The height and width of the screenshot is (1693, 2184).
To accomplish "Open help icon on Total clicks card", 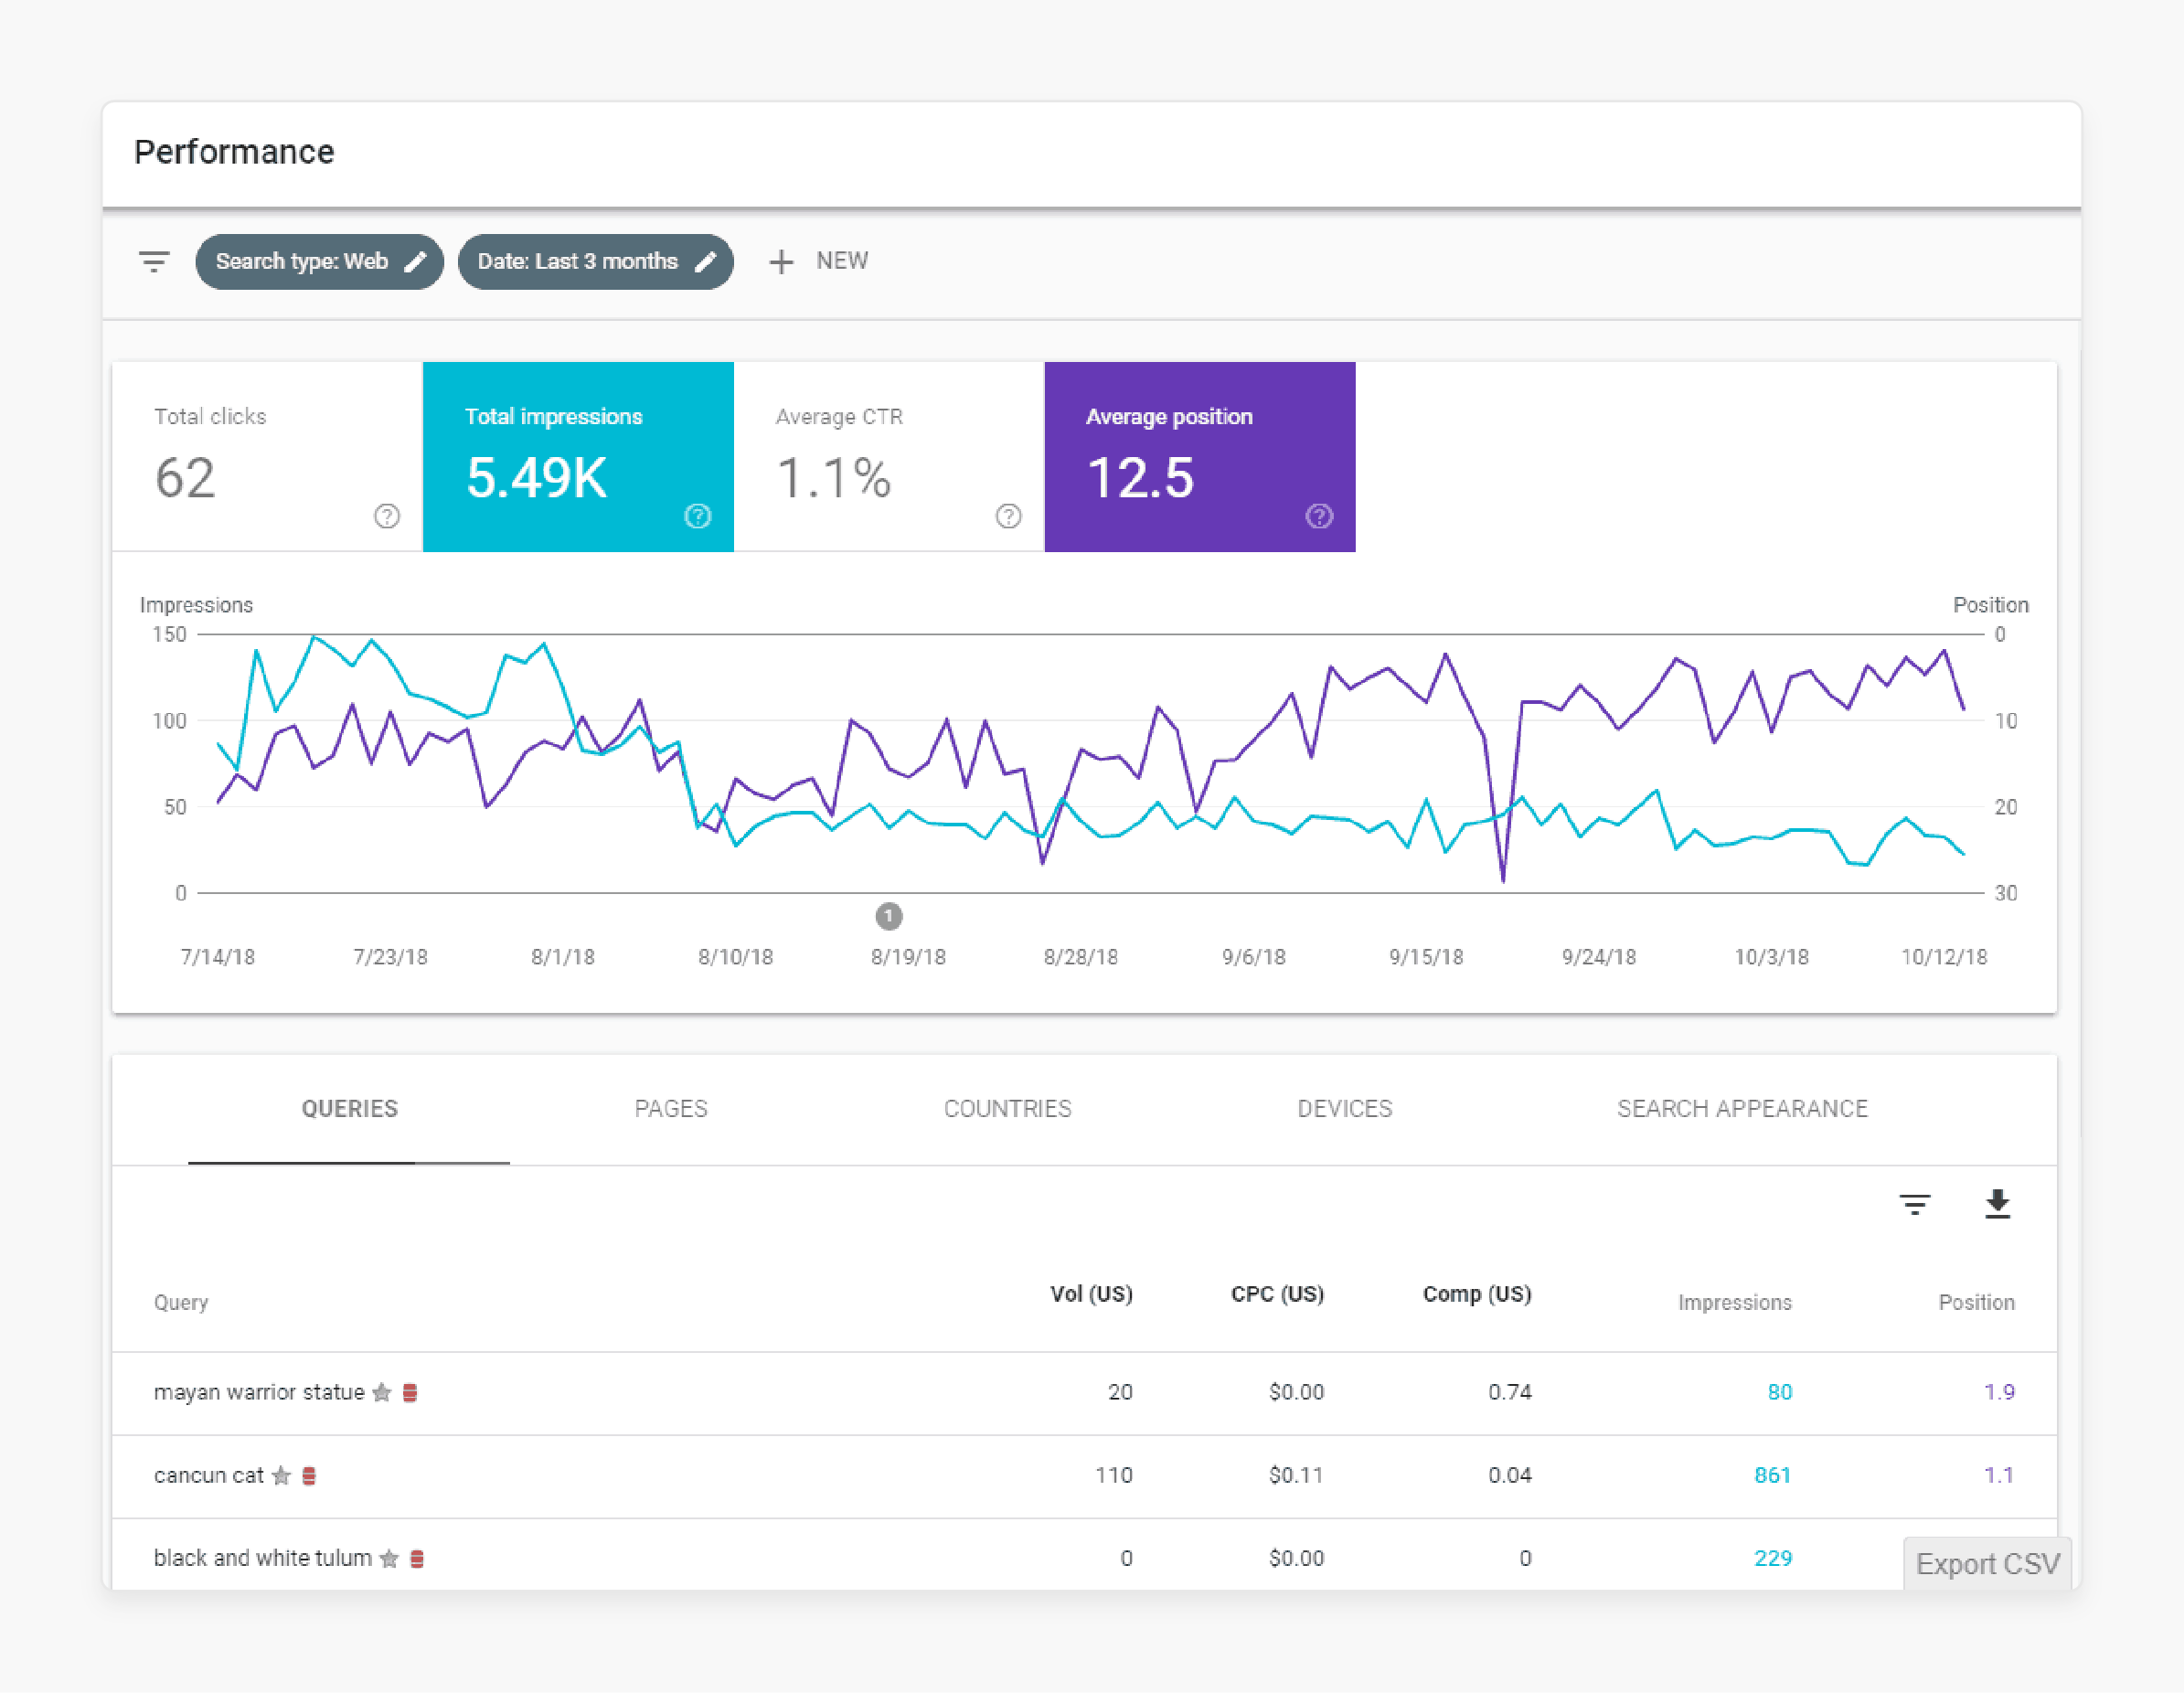I will coord(387,516).
